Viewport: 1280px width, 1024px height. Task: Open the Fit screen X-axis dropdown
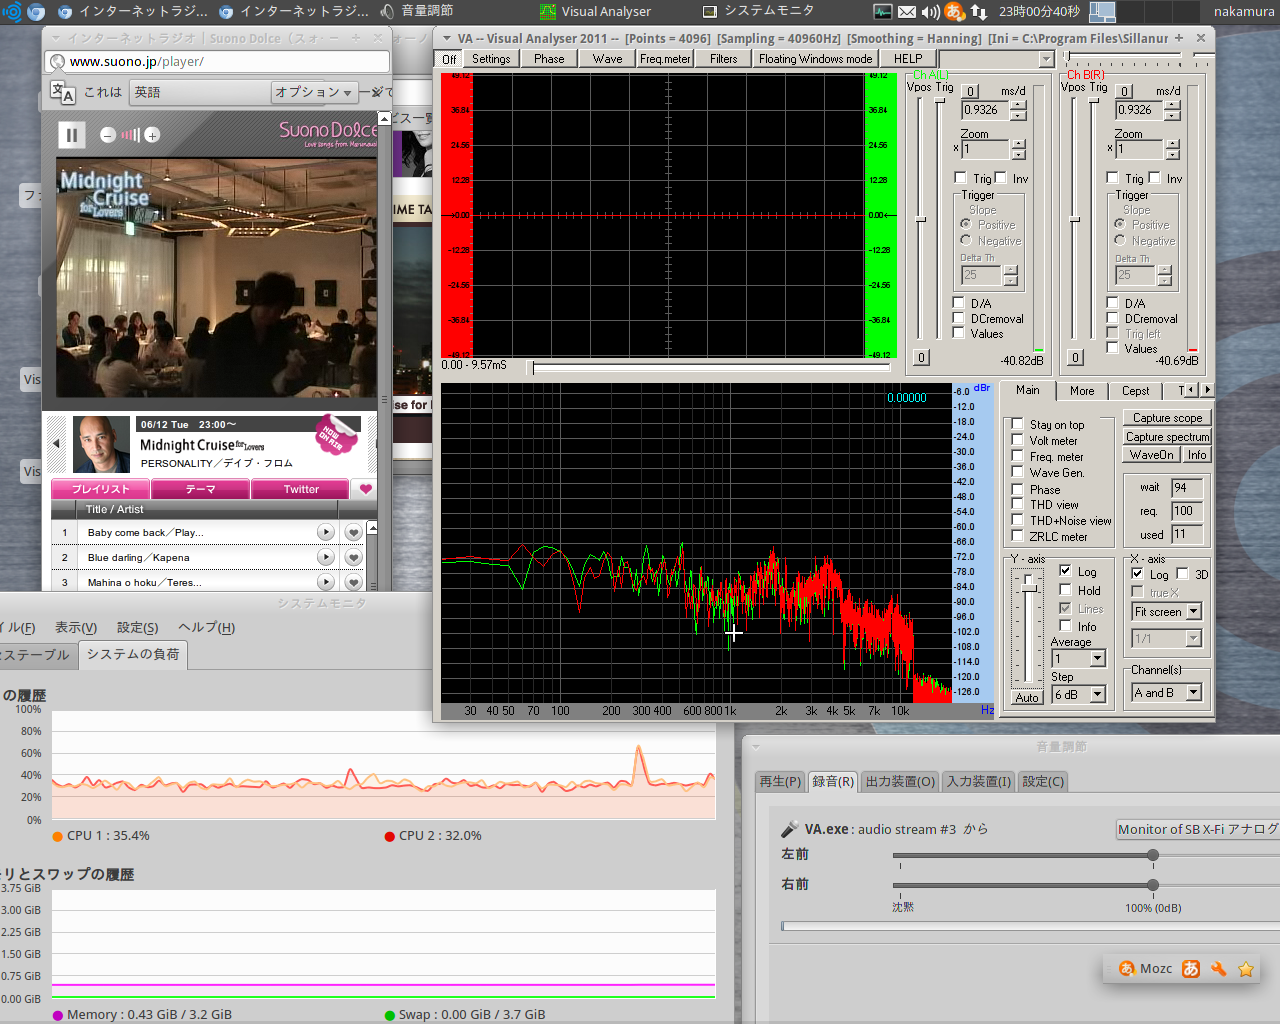(1166, 611)
